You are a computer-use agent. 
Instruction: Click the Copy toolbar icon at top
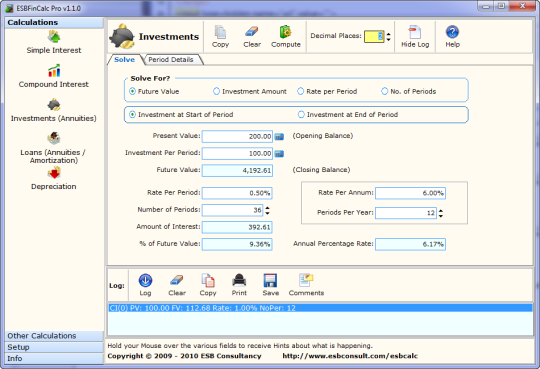click(220, 32)
